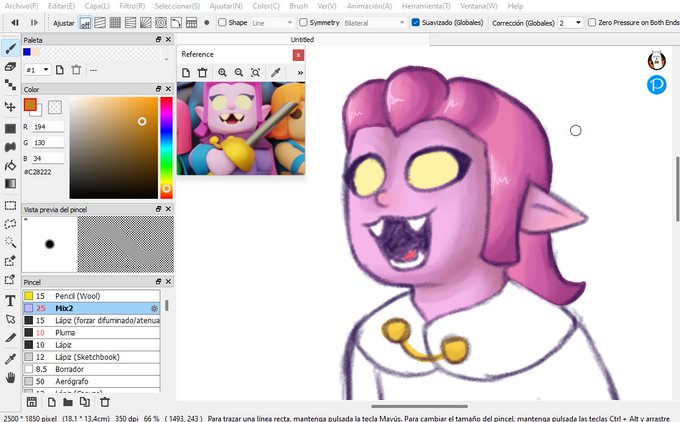Turn snap off button
Image resolution: width=680 pixels, height=422 pixels.
pos(85,23)
